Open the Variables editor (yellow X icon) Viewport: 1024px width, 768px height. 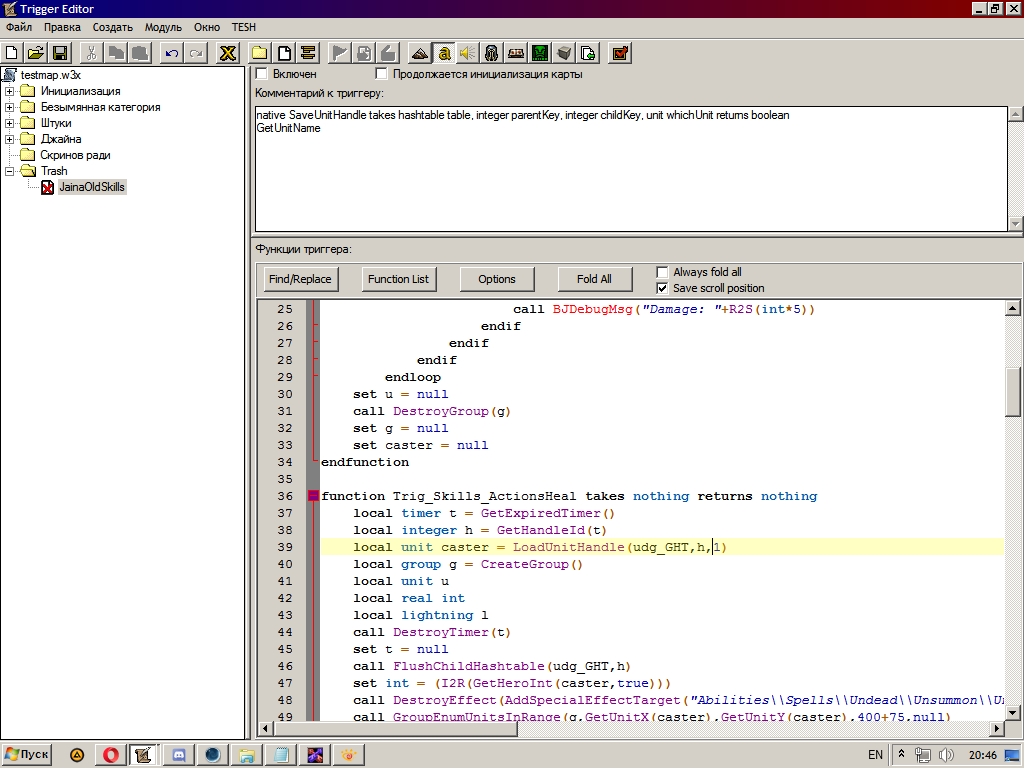[228, 53]
